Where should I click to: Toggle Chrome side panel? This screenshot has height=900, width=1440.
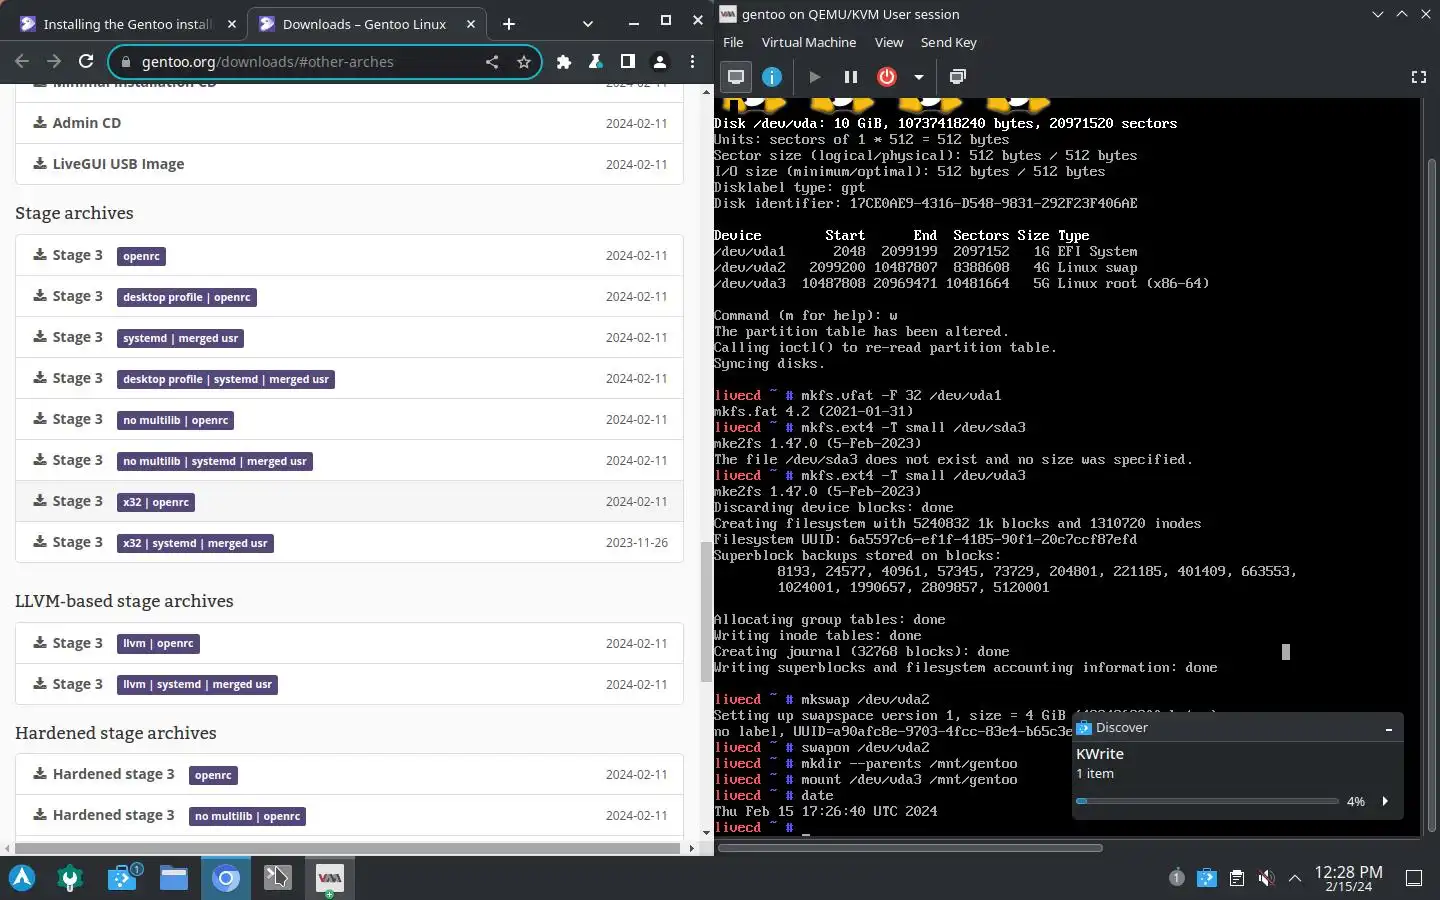tap(628, 62)
